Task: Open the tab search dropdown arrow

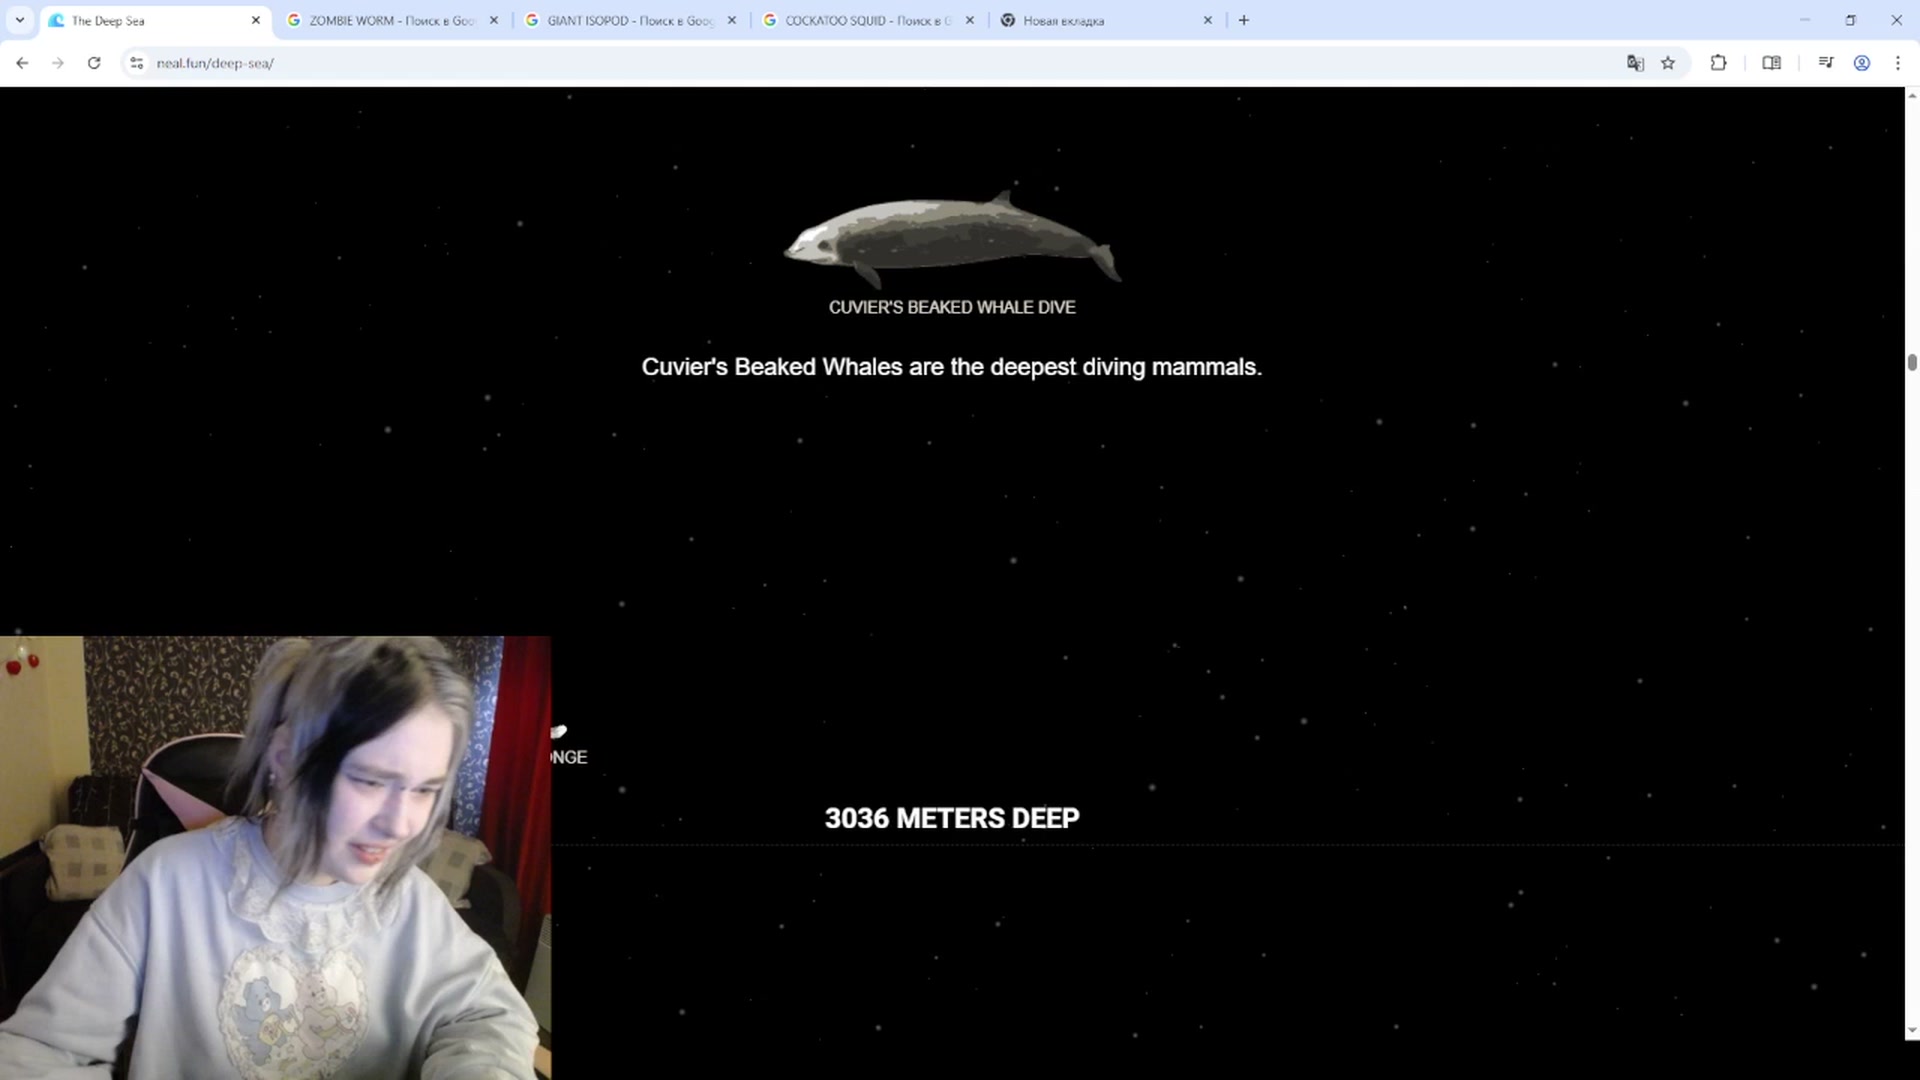Action: pyautogui.click(x=20, y=20)
